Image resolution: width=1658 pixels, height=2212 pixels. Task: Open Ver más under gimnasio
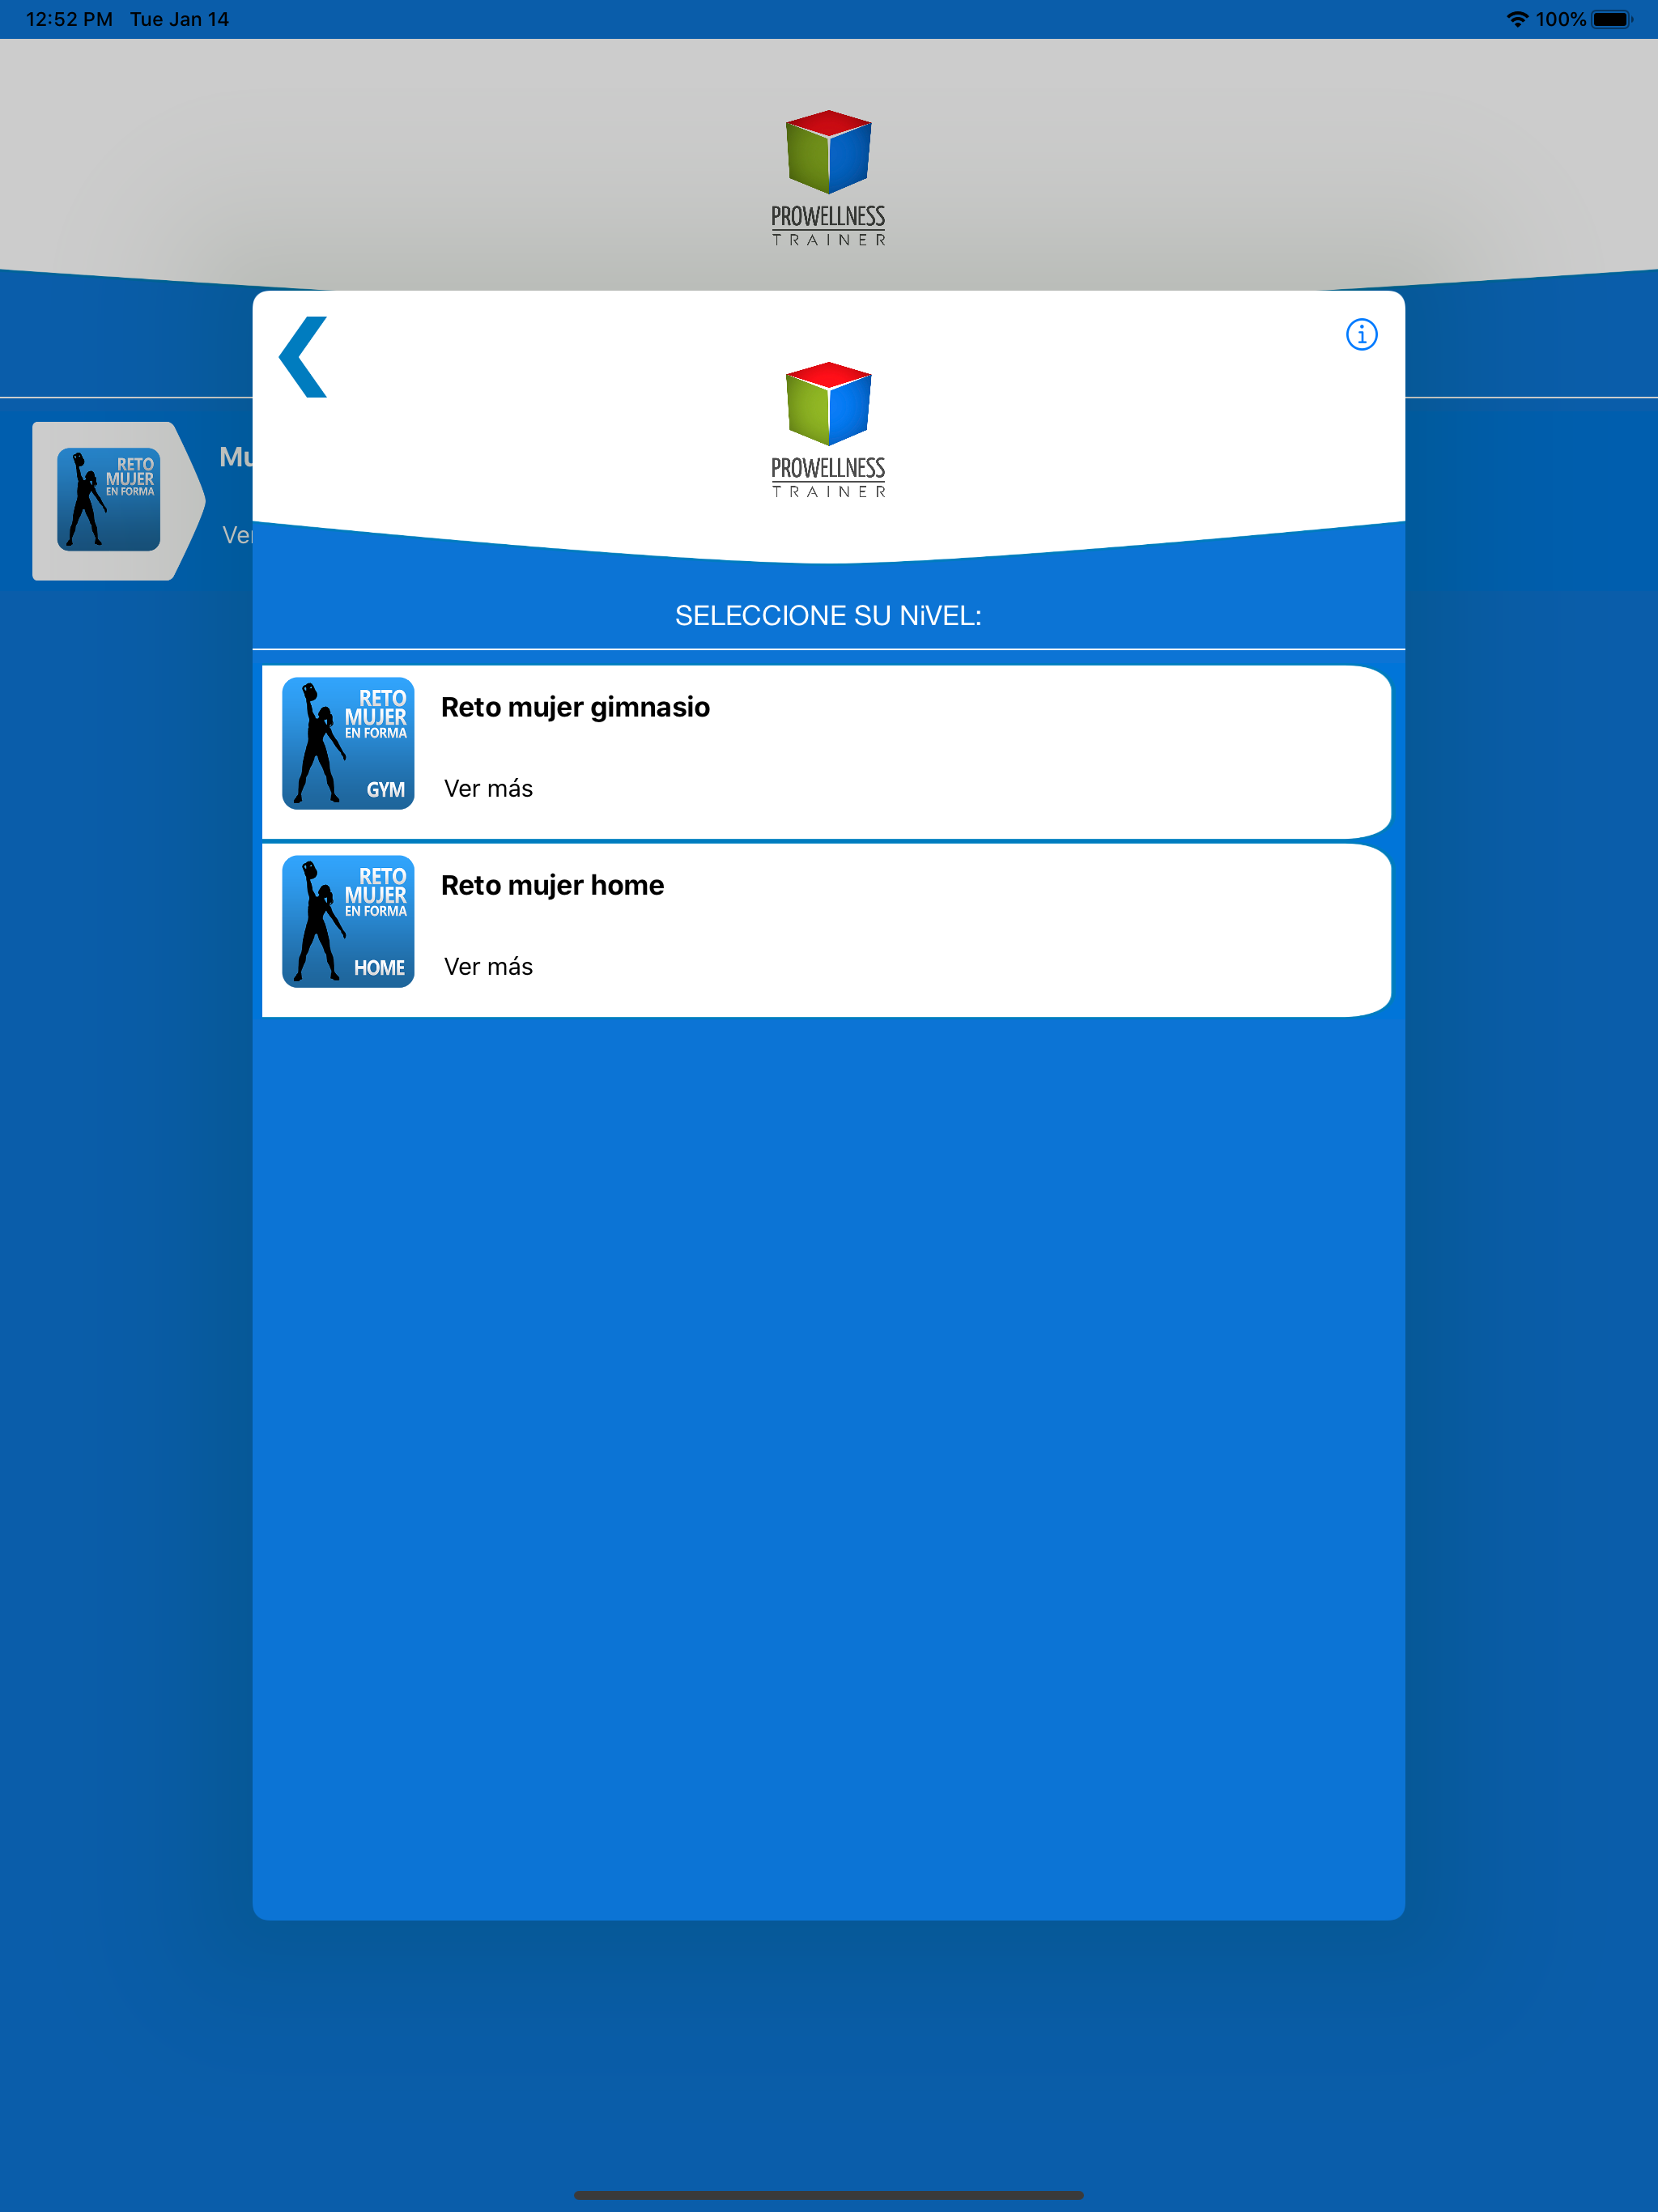[488, 789]
